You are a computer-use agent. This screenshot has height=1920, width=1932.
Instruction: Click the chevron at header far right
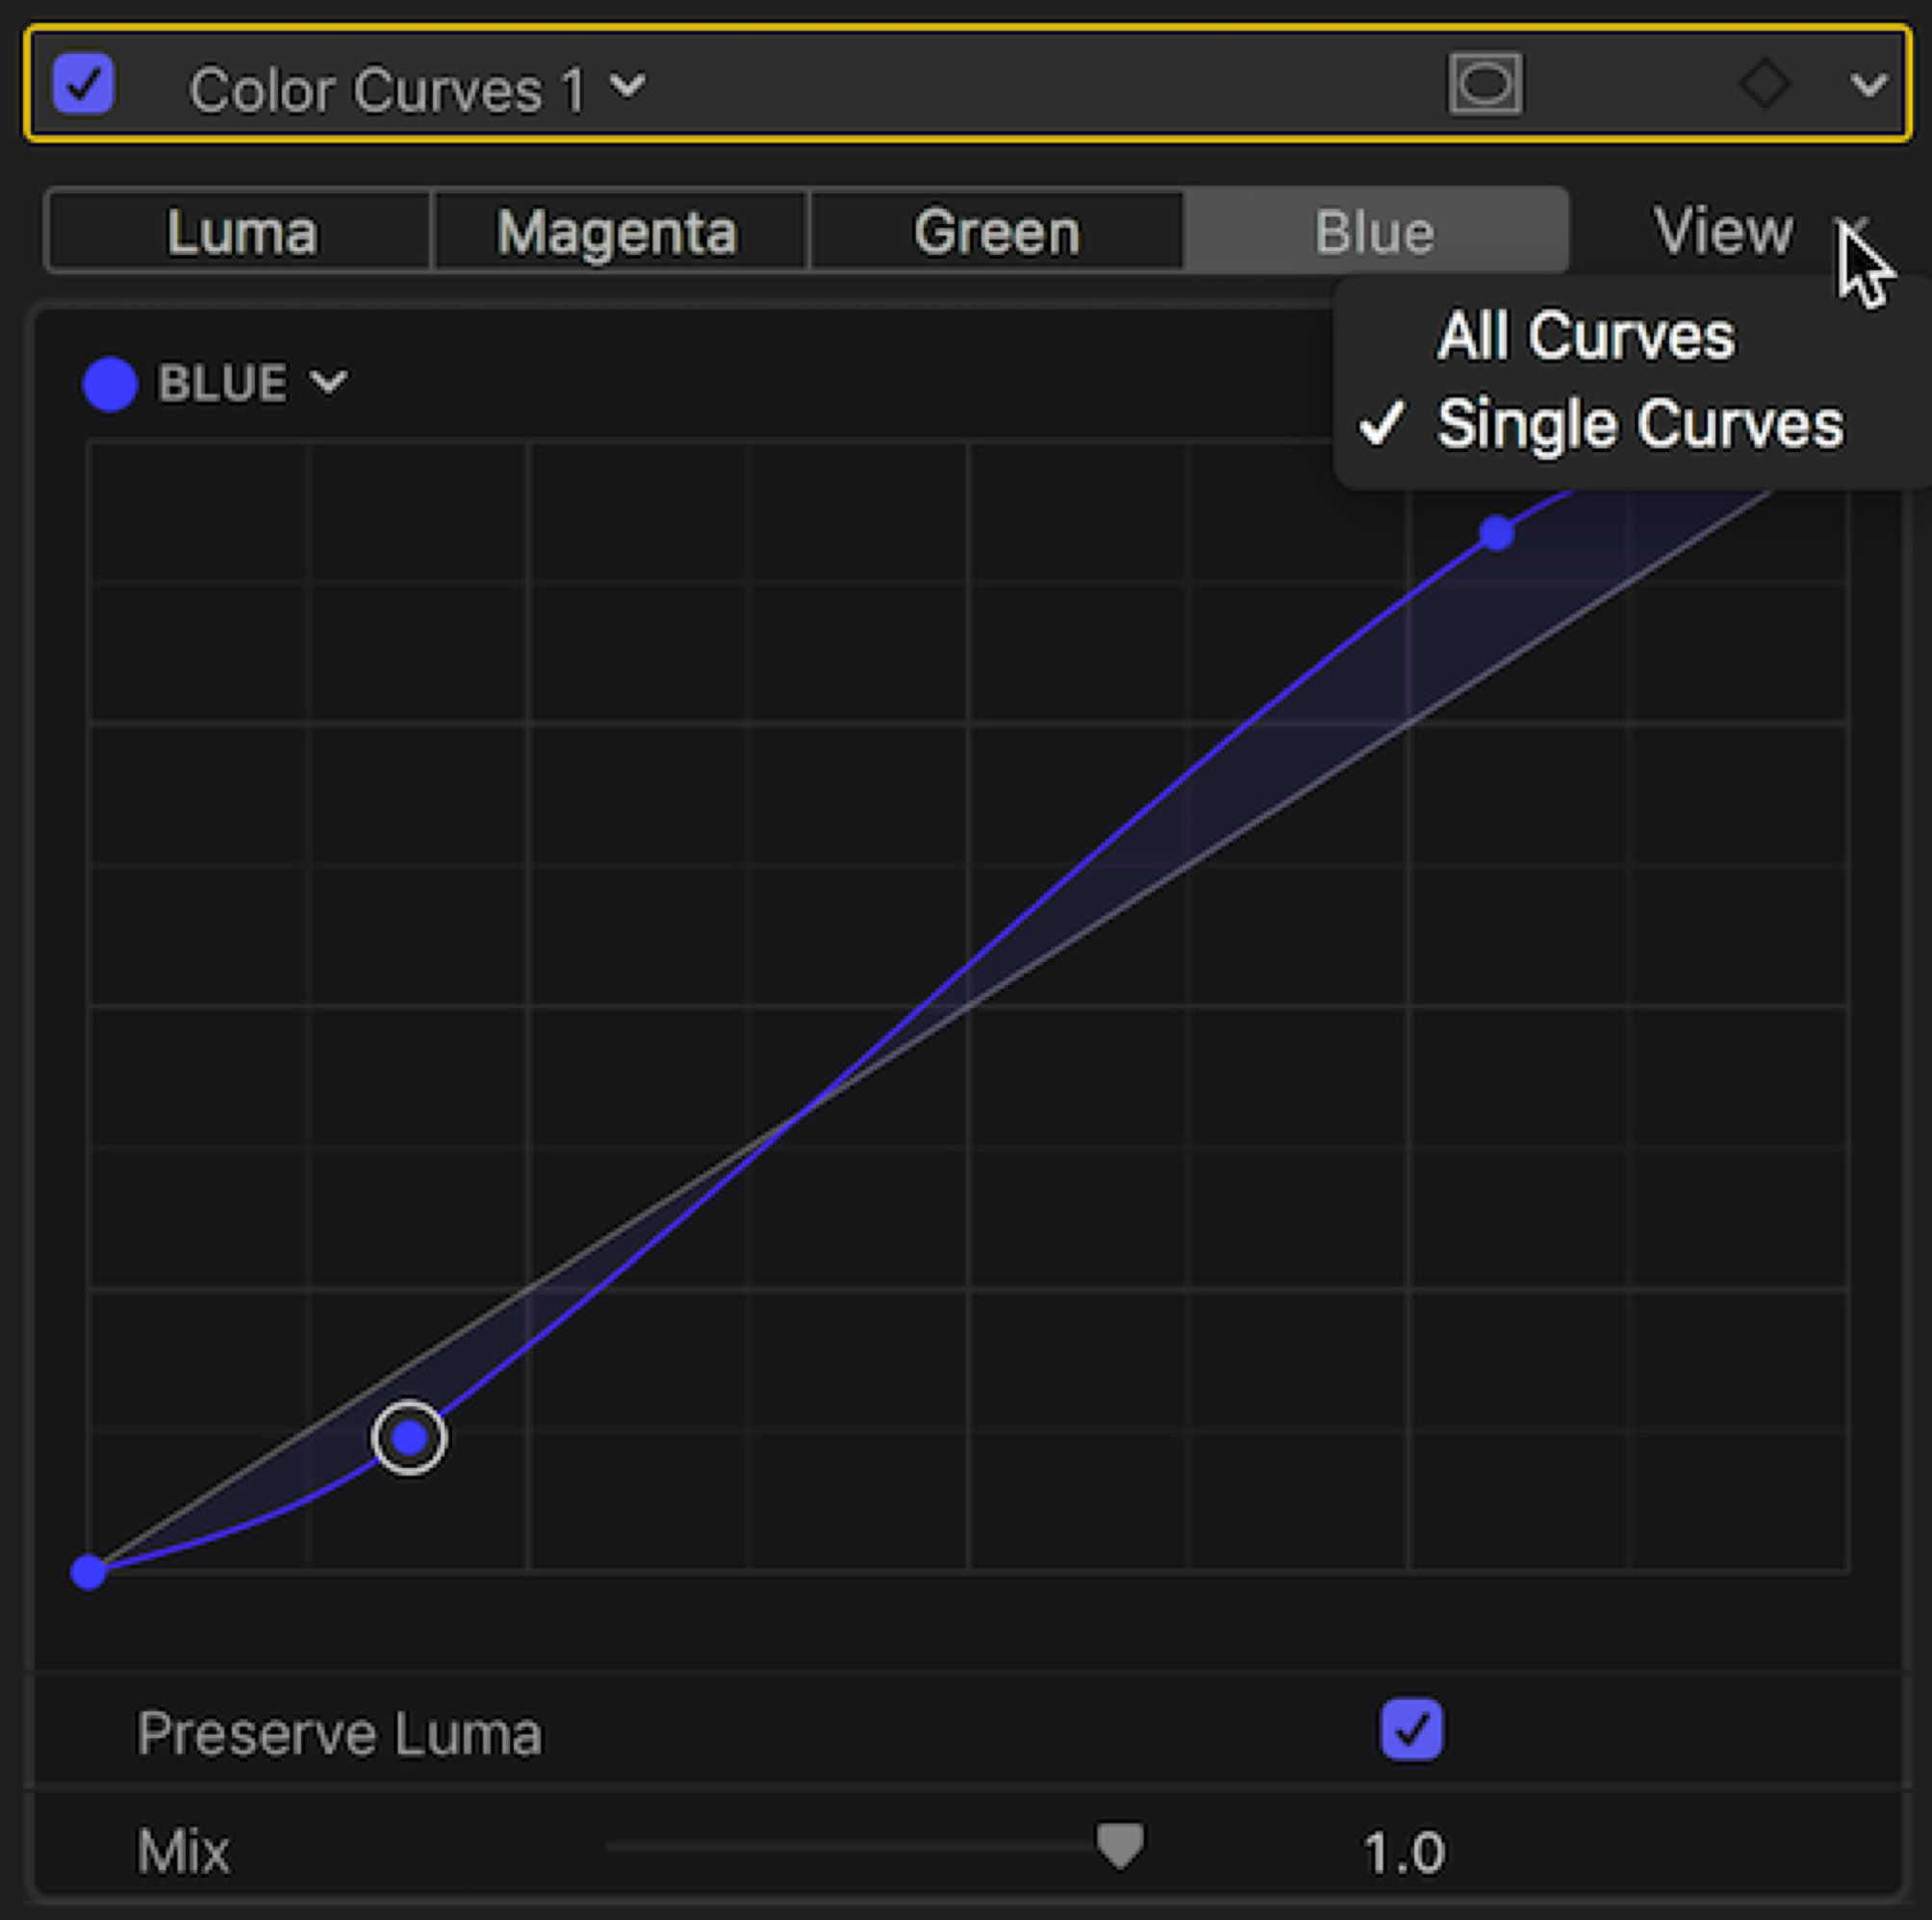pyautogui.click(x=1868, y=86)
